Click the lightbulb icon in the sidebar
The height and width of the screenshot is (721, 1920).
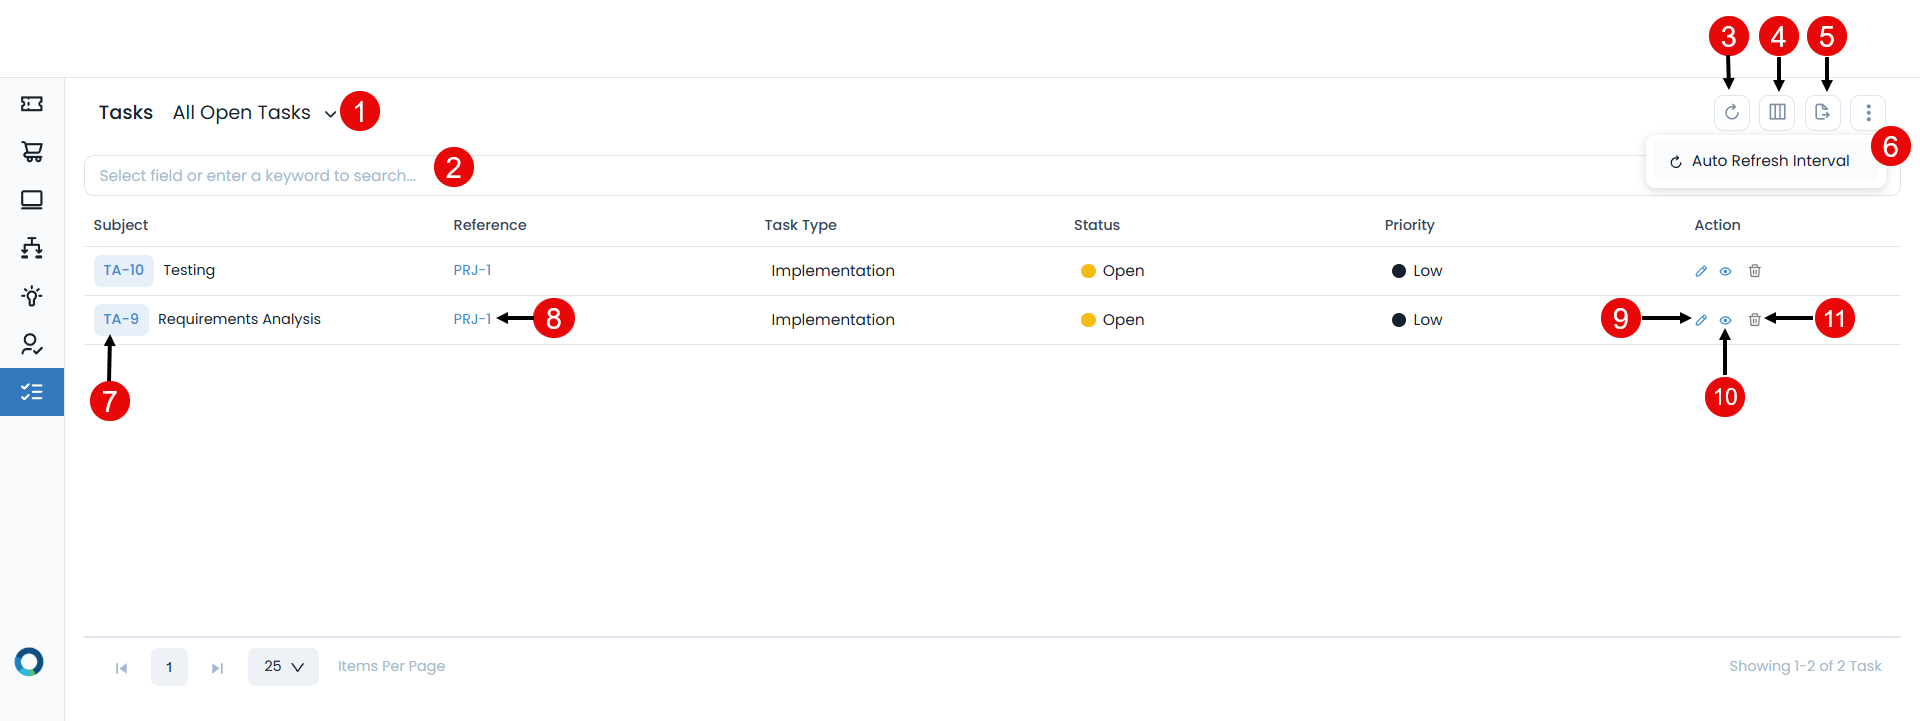32,296
